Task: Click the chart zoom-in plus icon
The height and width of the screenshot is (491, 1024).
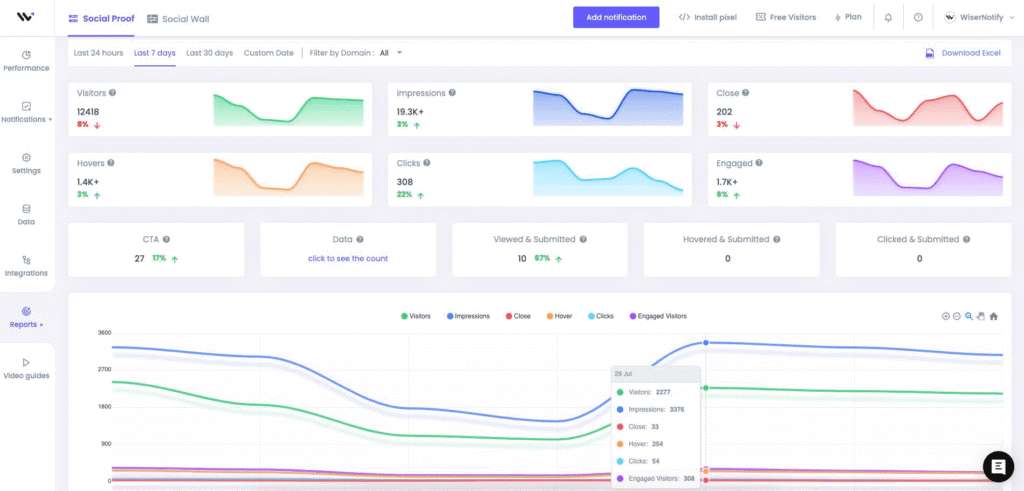Action: point(945,316)
